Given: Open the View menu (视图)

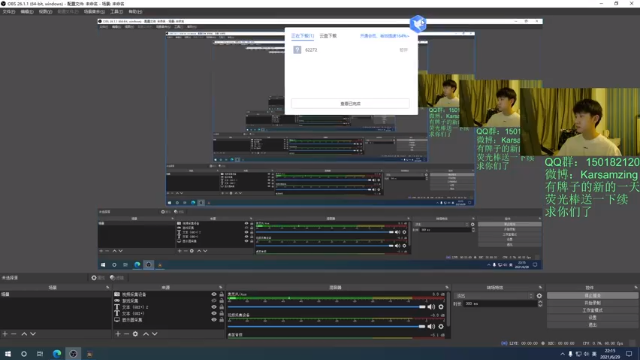Looking at the screenshot, I should pyautogui.click(x=45, y=12).
